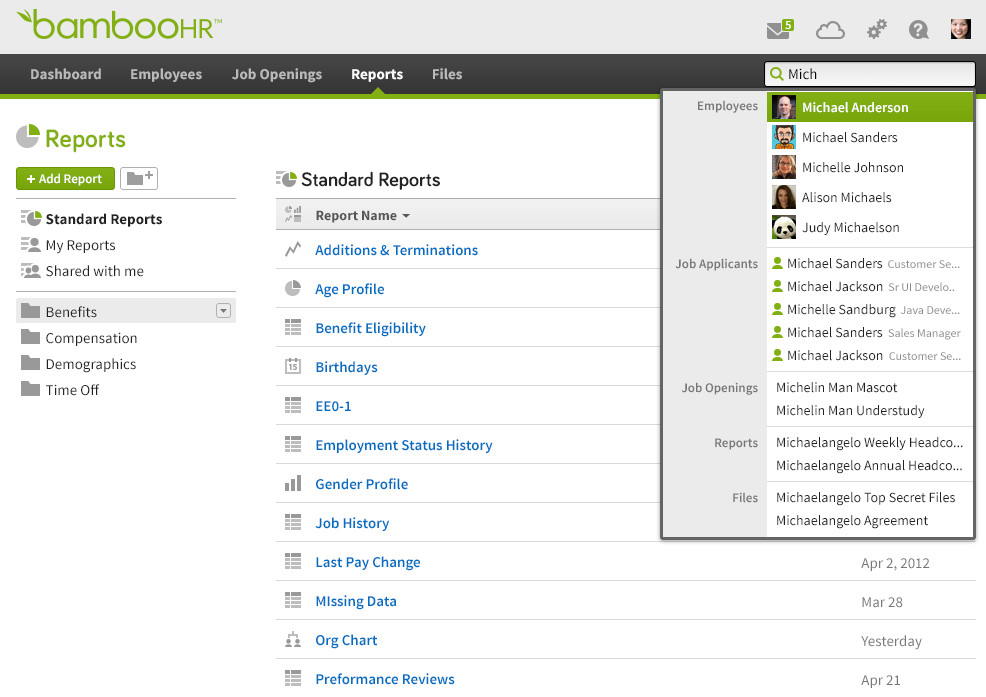Click the Additions & Terminations line chart icon
This screenshot has height=697, width=986.
pyautogui.click(x=293, y=250)
